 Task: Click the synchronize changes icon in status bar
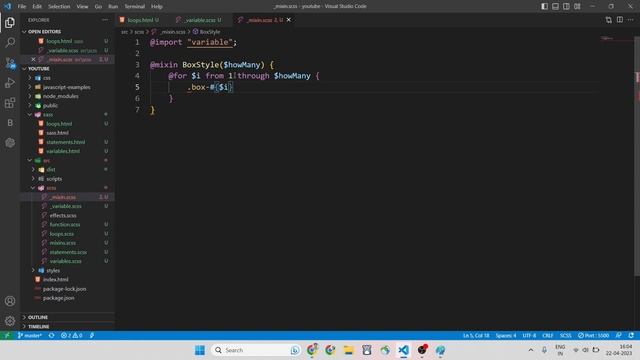[x=51, y=335]
